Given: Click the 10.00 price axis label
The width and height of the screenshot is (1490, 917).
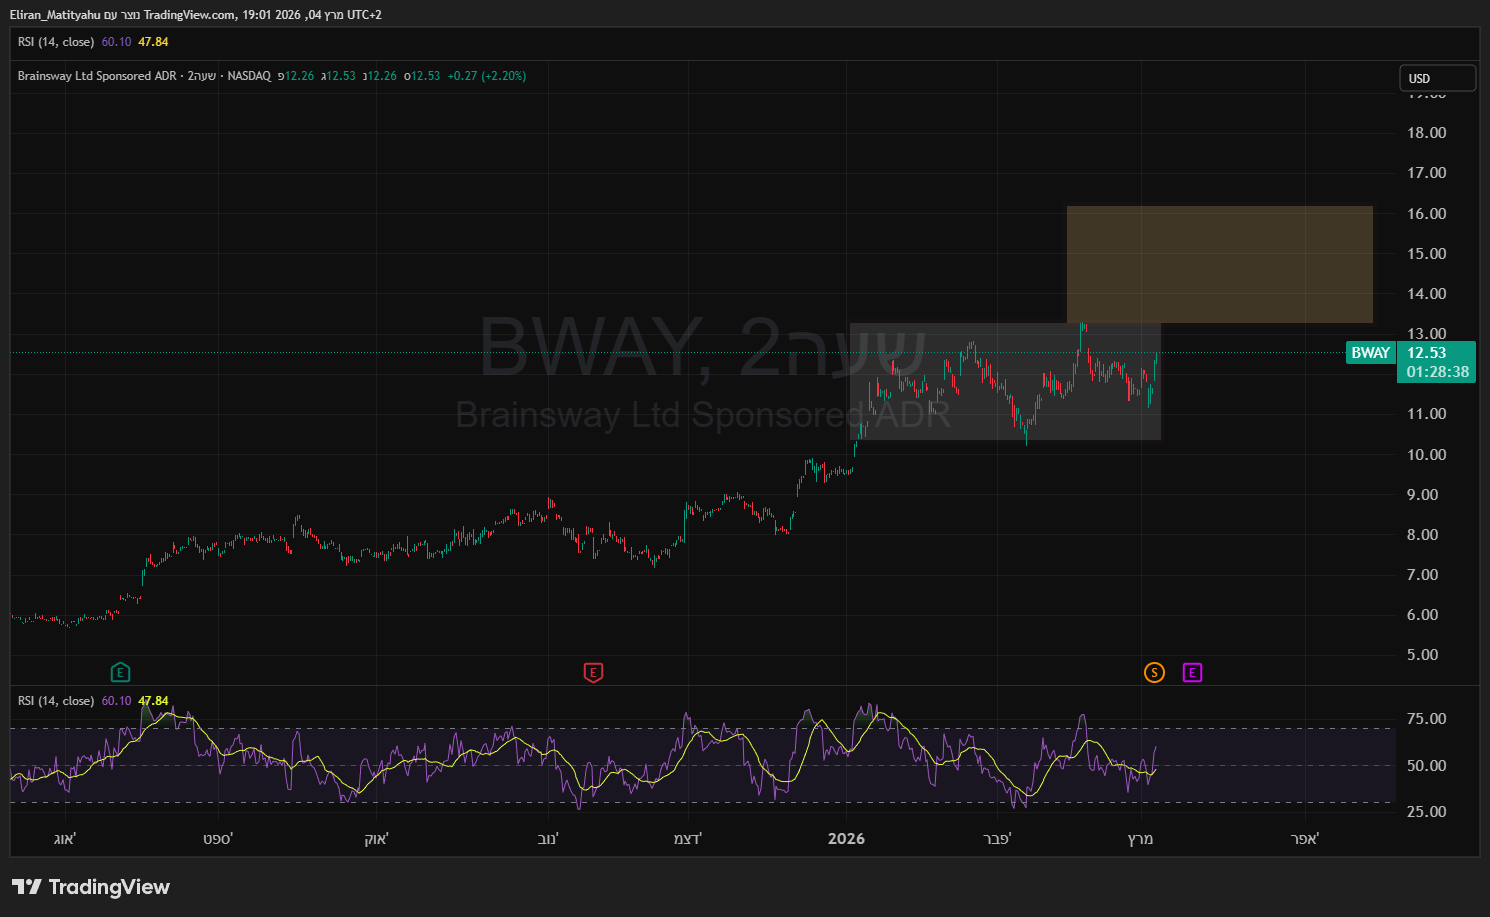Looking at the screenshot, I should [x=1427, y=454].
